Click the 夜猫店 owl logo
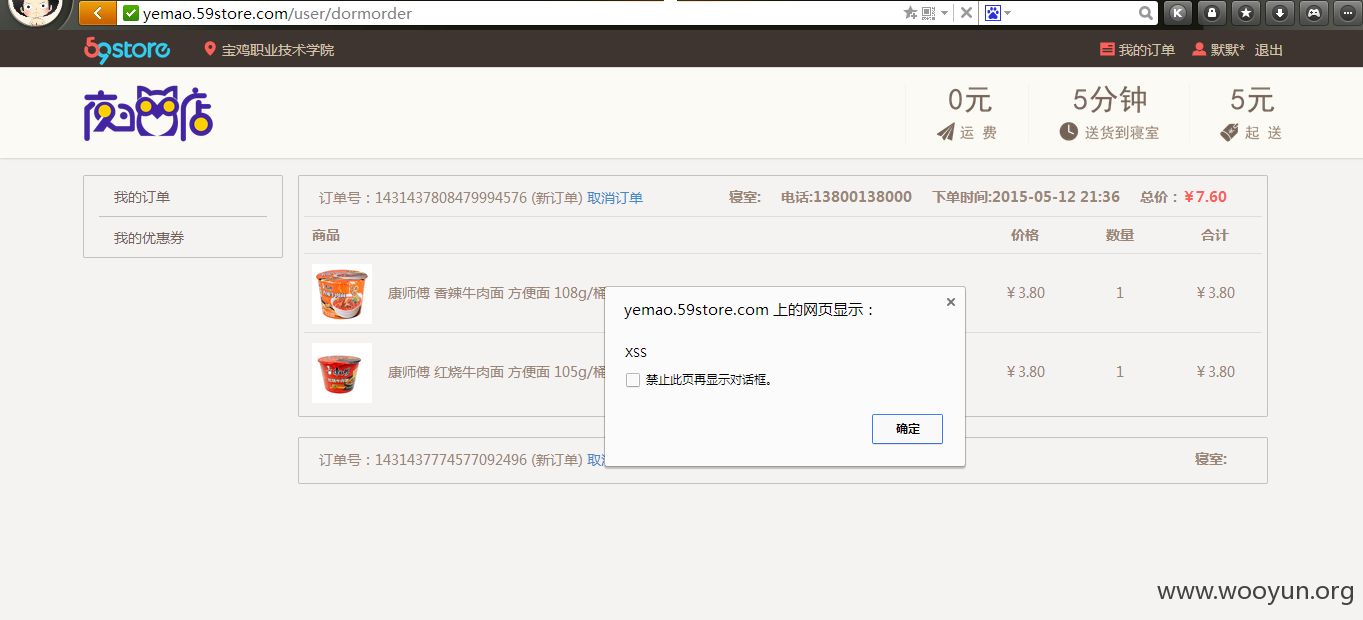Screen dimensions: 1363x620 click(148, 114)
